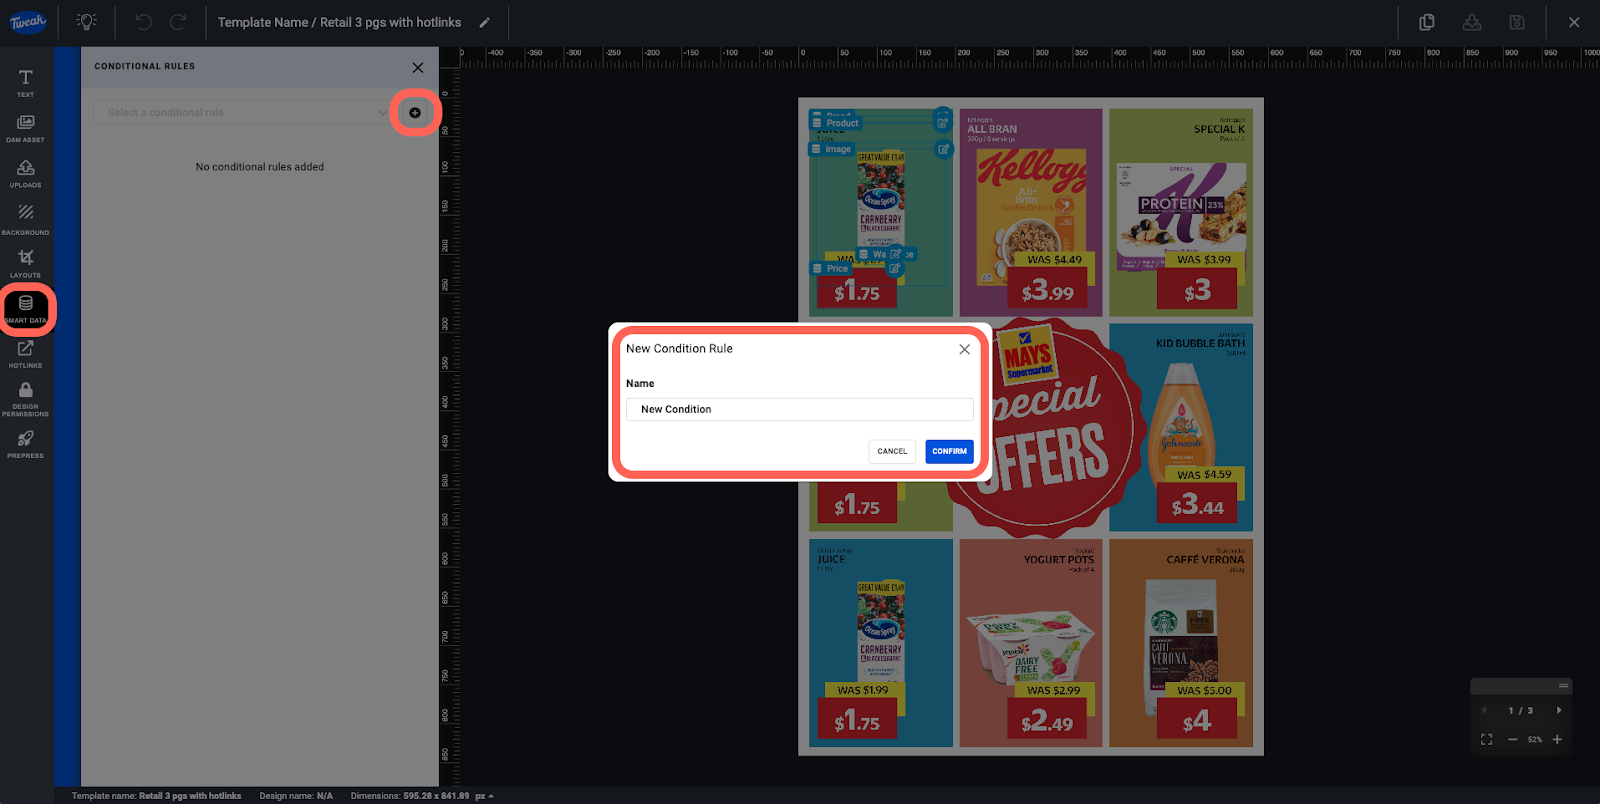Image resolution: width=1600 pixels, height=804 pixels.
Task: Click the Price smart data tag
Action: pyautogui.click(x=831, y=268)
